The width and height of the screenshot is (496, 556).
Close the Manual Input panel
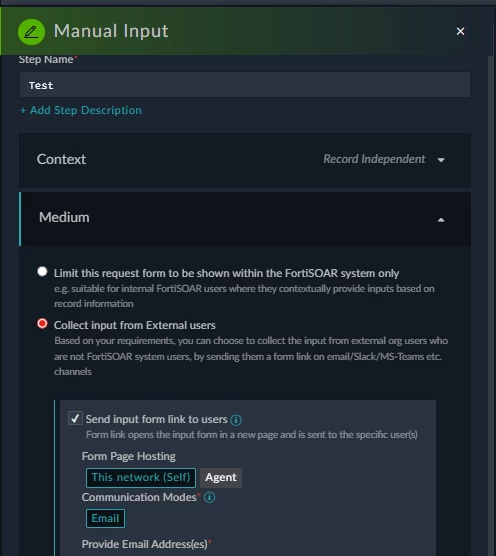pyautogui.click(x=460, y=32)
